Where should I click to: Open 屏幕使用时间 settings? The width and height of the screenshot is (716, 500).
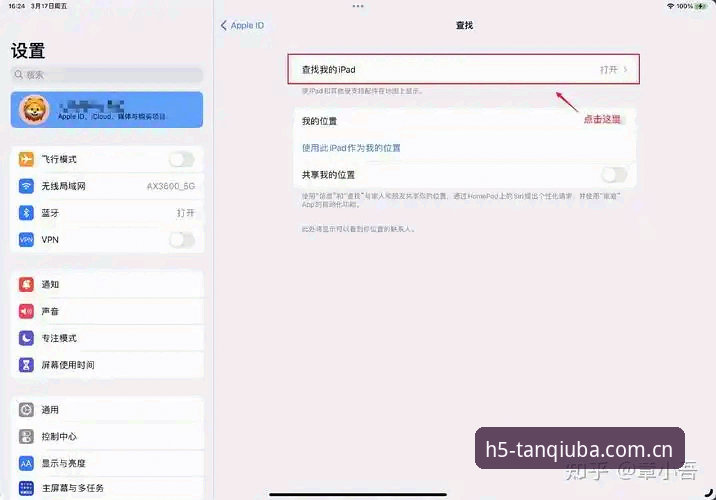pyautogui.click(x=107, y=365)
